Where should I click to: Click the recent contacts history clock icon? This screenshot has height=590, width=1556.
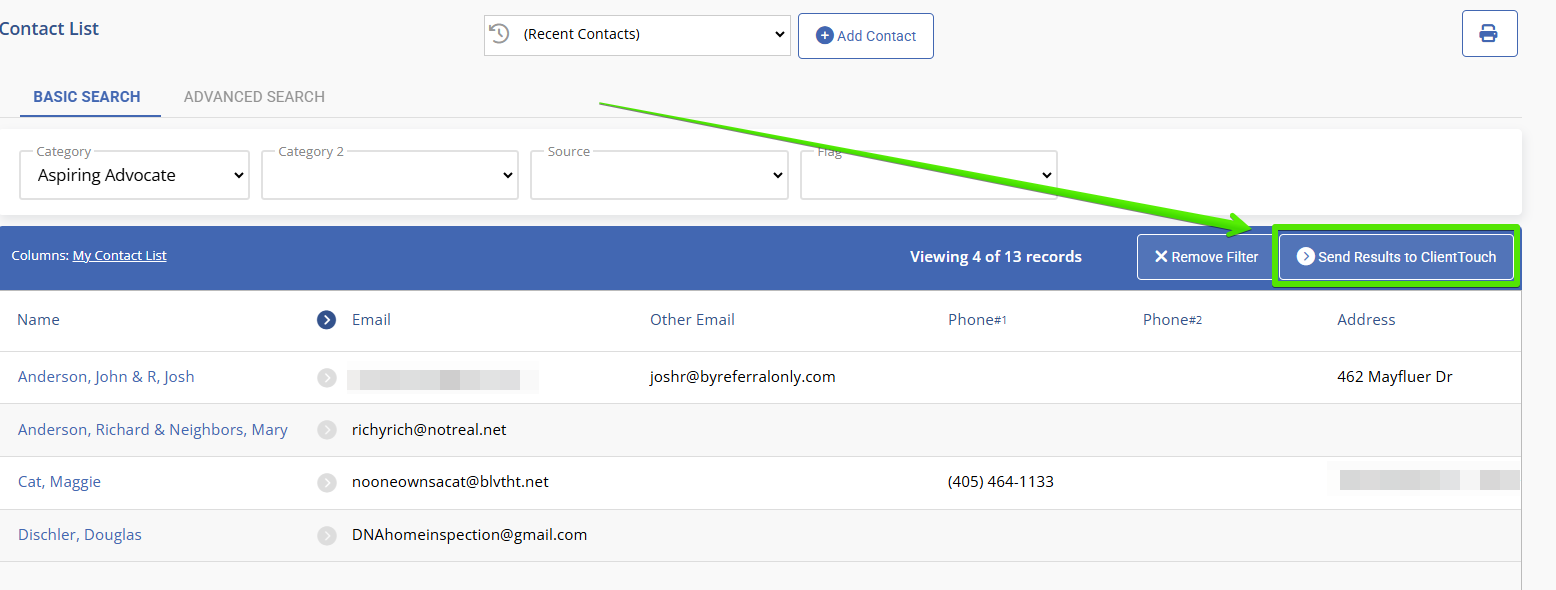coord(499,34)
